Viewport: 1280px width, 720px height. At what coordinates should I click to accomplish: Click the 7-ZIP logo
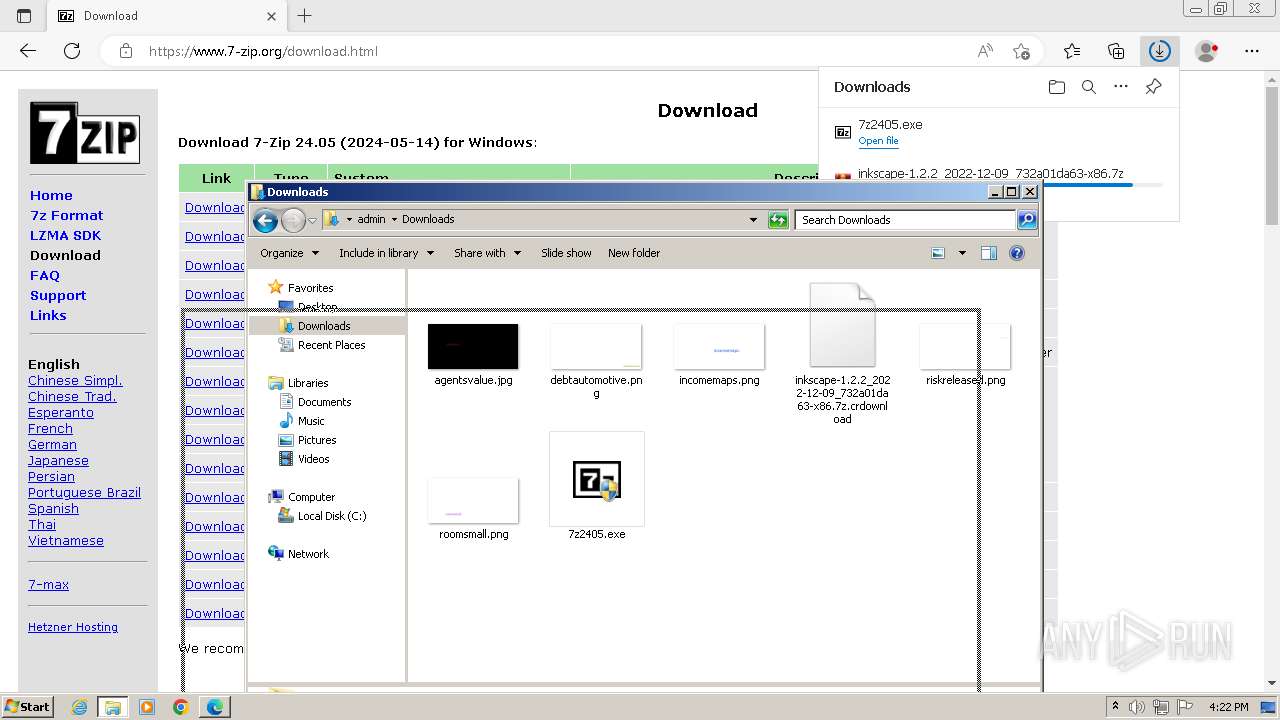coord(84,133)
